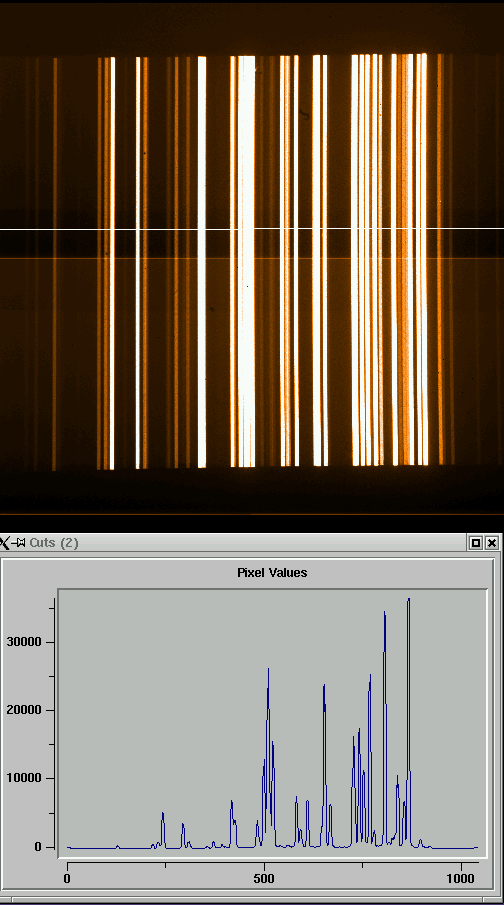
Task: Click the 0 tick label on x-axis
Action: pos(68,879)
